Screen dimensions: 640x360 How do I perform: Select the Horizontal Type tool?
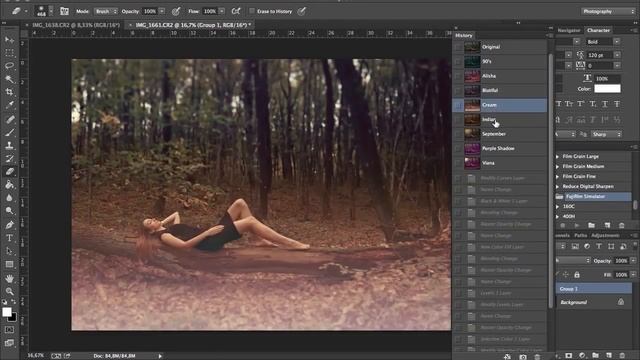(x=9, y=238)
